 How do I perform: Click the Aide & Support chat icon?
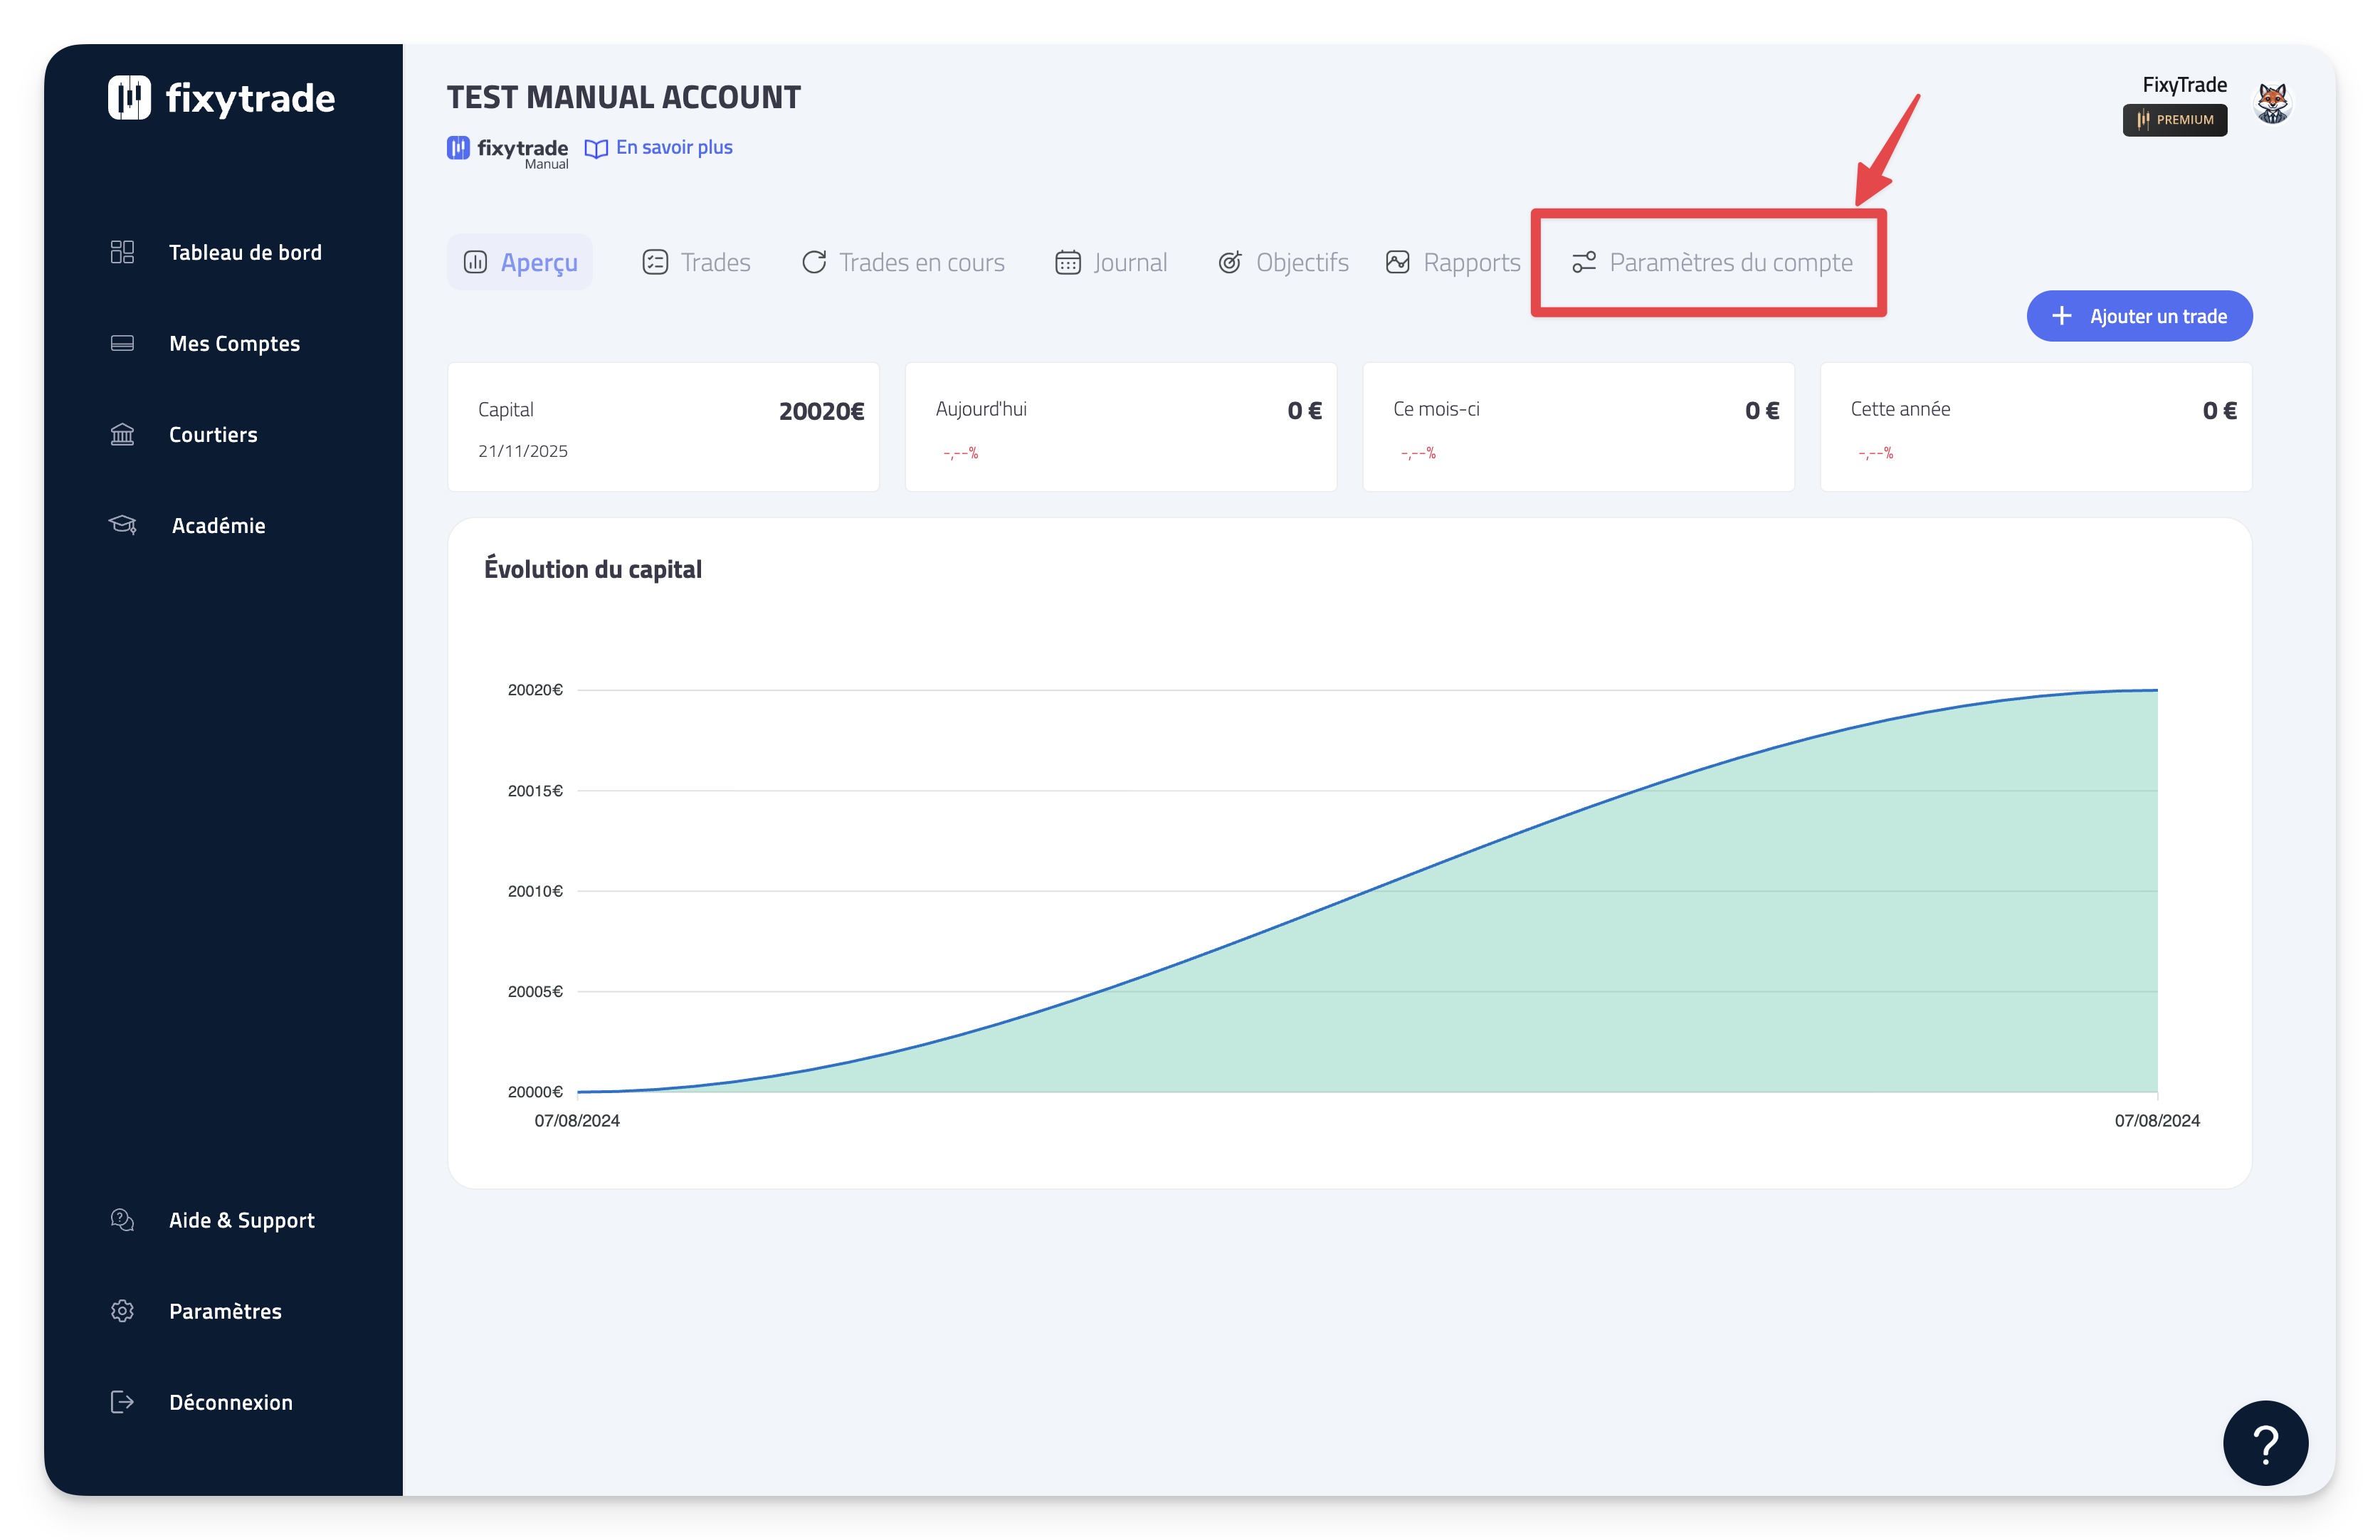[122, 1220]
